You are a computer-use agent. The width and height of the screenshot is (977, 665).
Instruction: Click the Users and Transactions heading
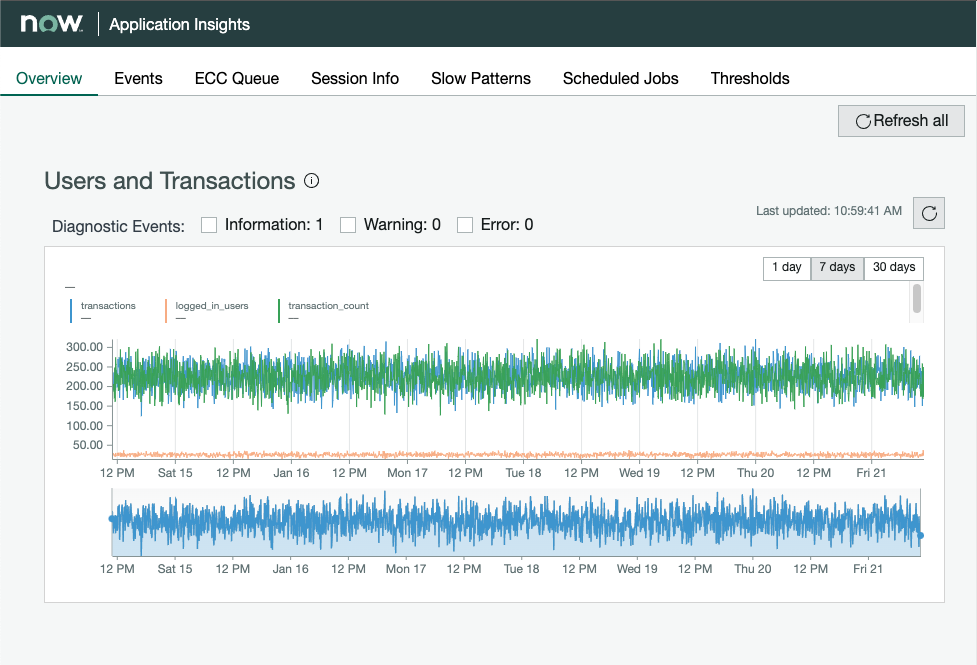pos(169,181)
